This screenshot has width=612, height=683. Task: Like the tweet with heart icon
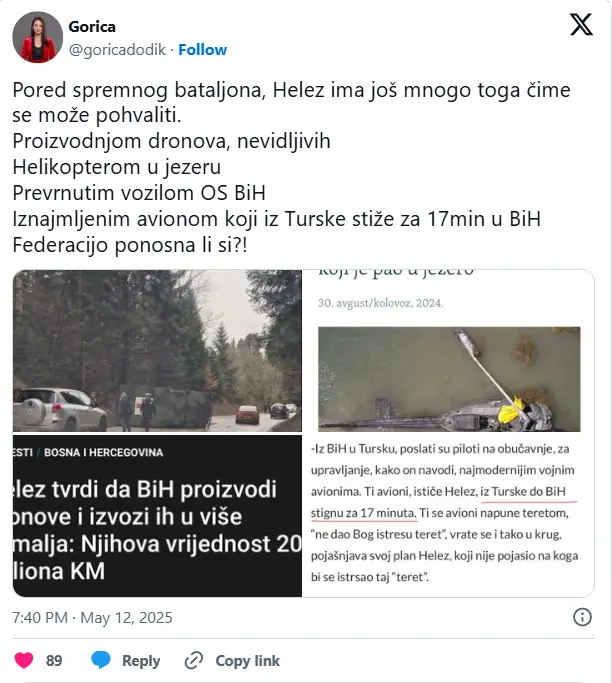(24, 660)
